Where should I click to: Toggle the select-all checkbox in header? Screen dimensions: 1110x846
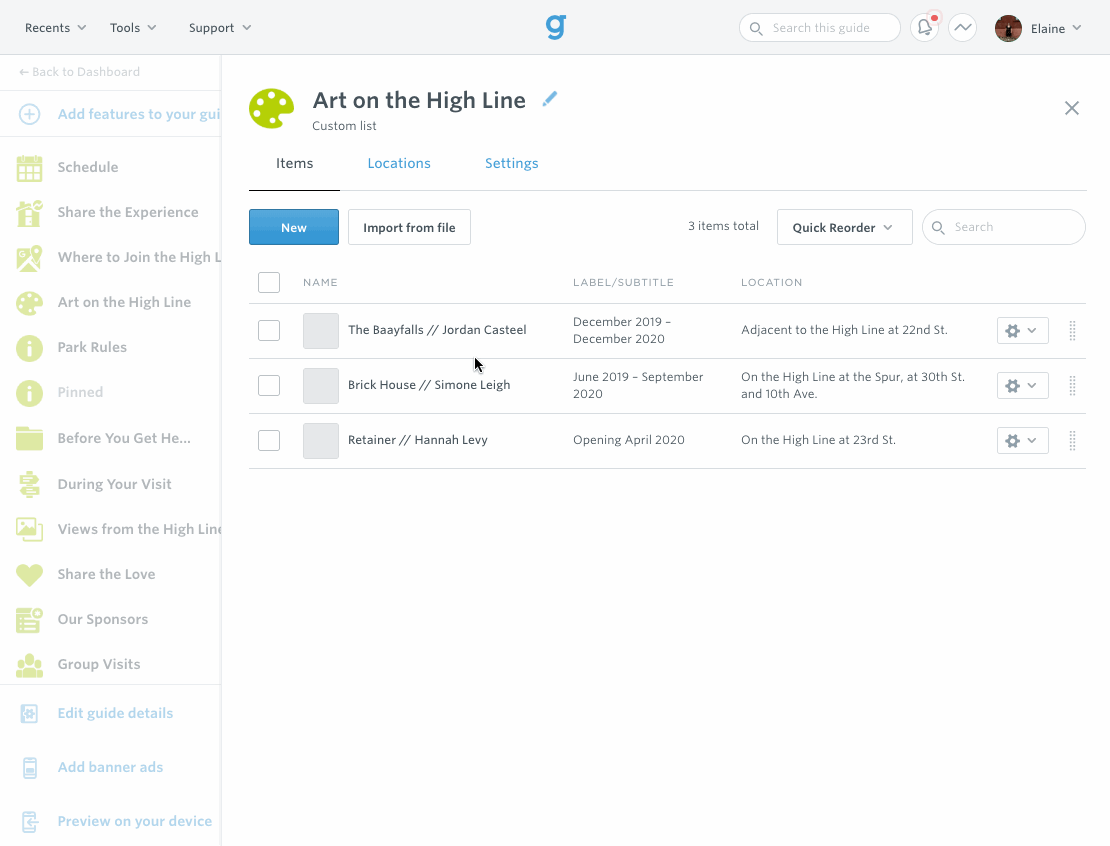point(269,283)
